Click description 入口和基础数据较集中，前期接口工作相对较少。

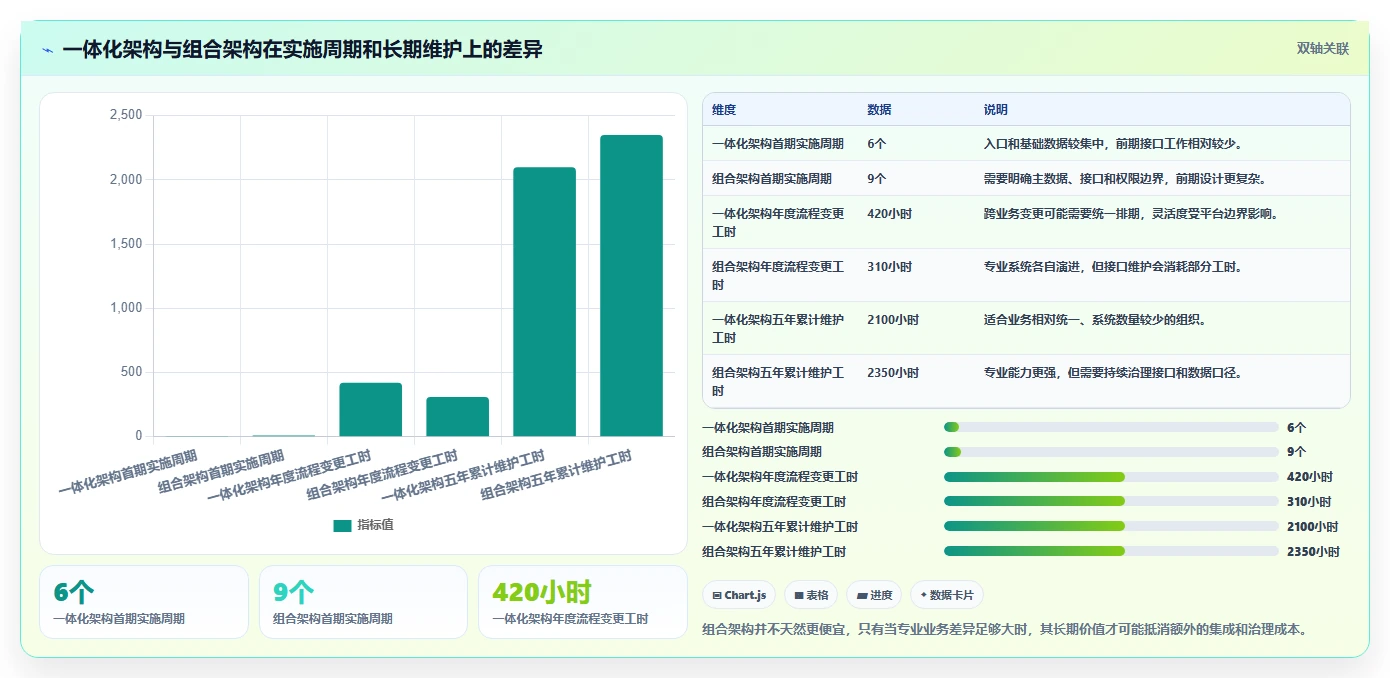point(1115,144)
